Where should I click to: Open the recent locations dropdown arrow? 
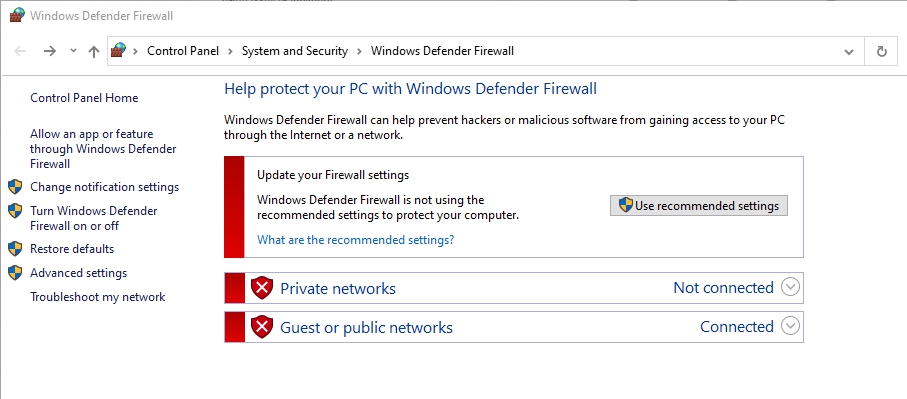click(73, 51)
